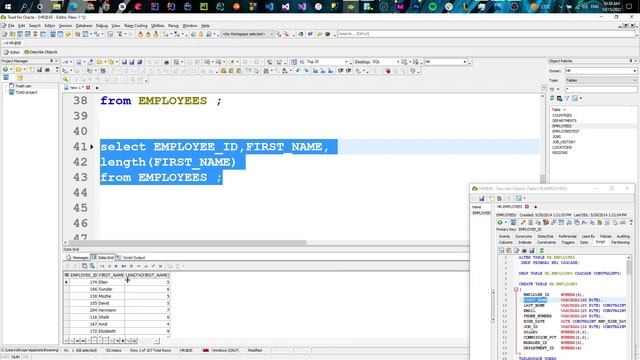Select the Ellen row cell
Image resolution: width=640 pixels, height=360 pixels.
[x=111, y=282]
